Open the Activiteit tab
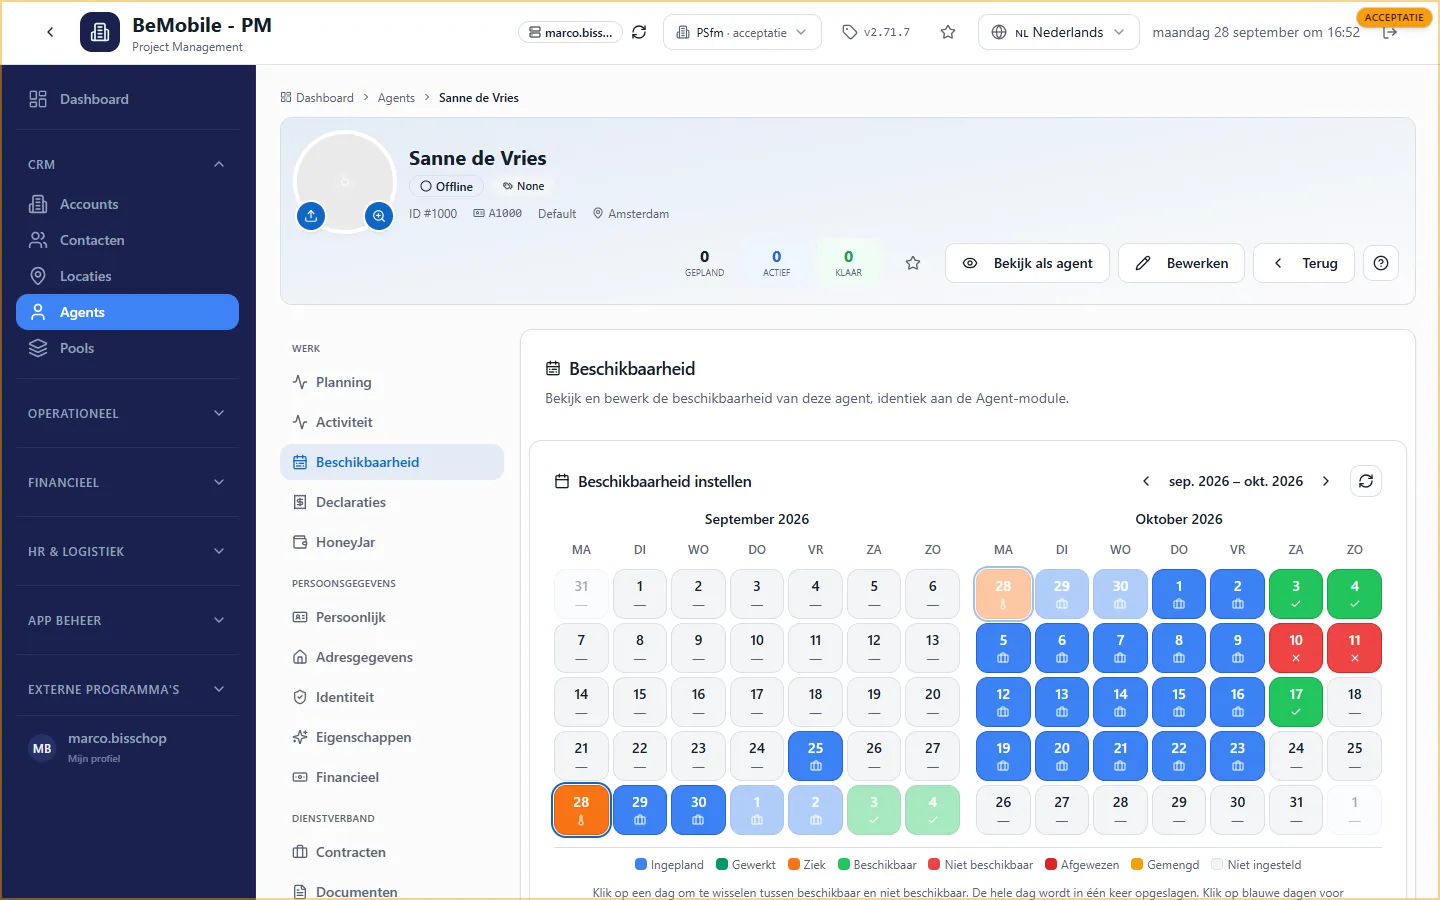 [392, 422]
